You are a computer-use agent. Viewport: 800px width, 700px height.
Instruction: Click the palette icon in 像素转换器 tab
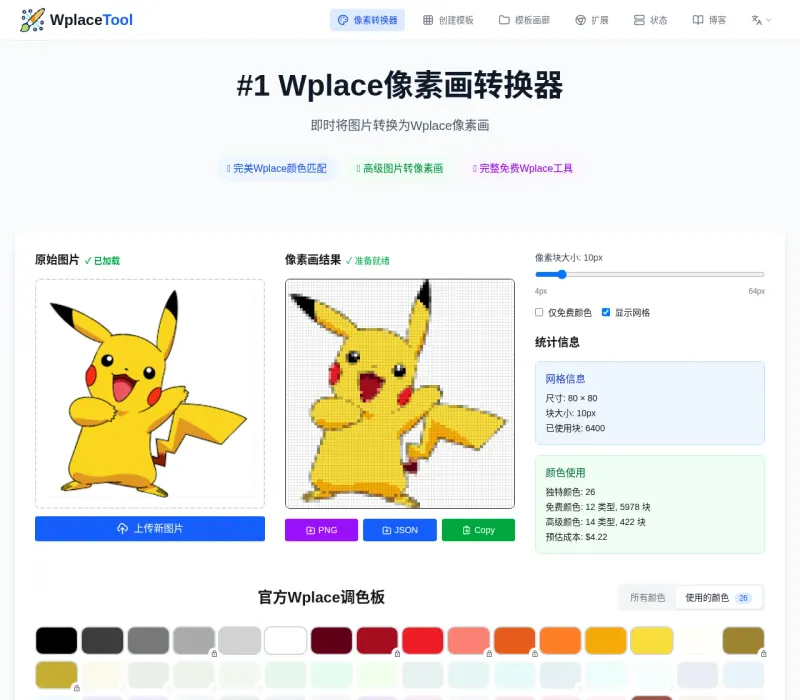[343, 20]
